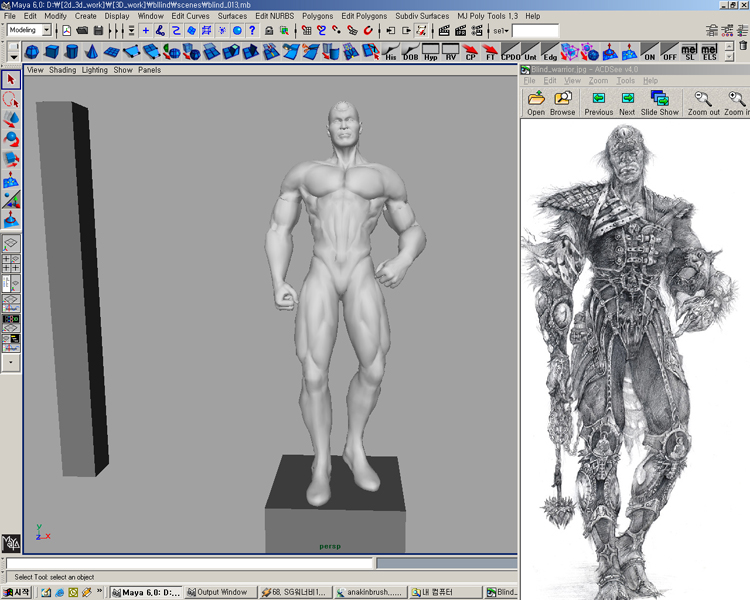The height and width of the screenshot is (600, 750).
Task: Click the ON shelf toggle button
Action: point(649,51)
